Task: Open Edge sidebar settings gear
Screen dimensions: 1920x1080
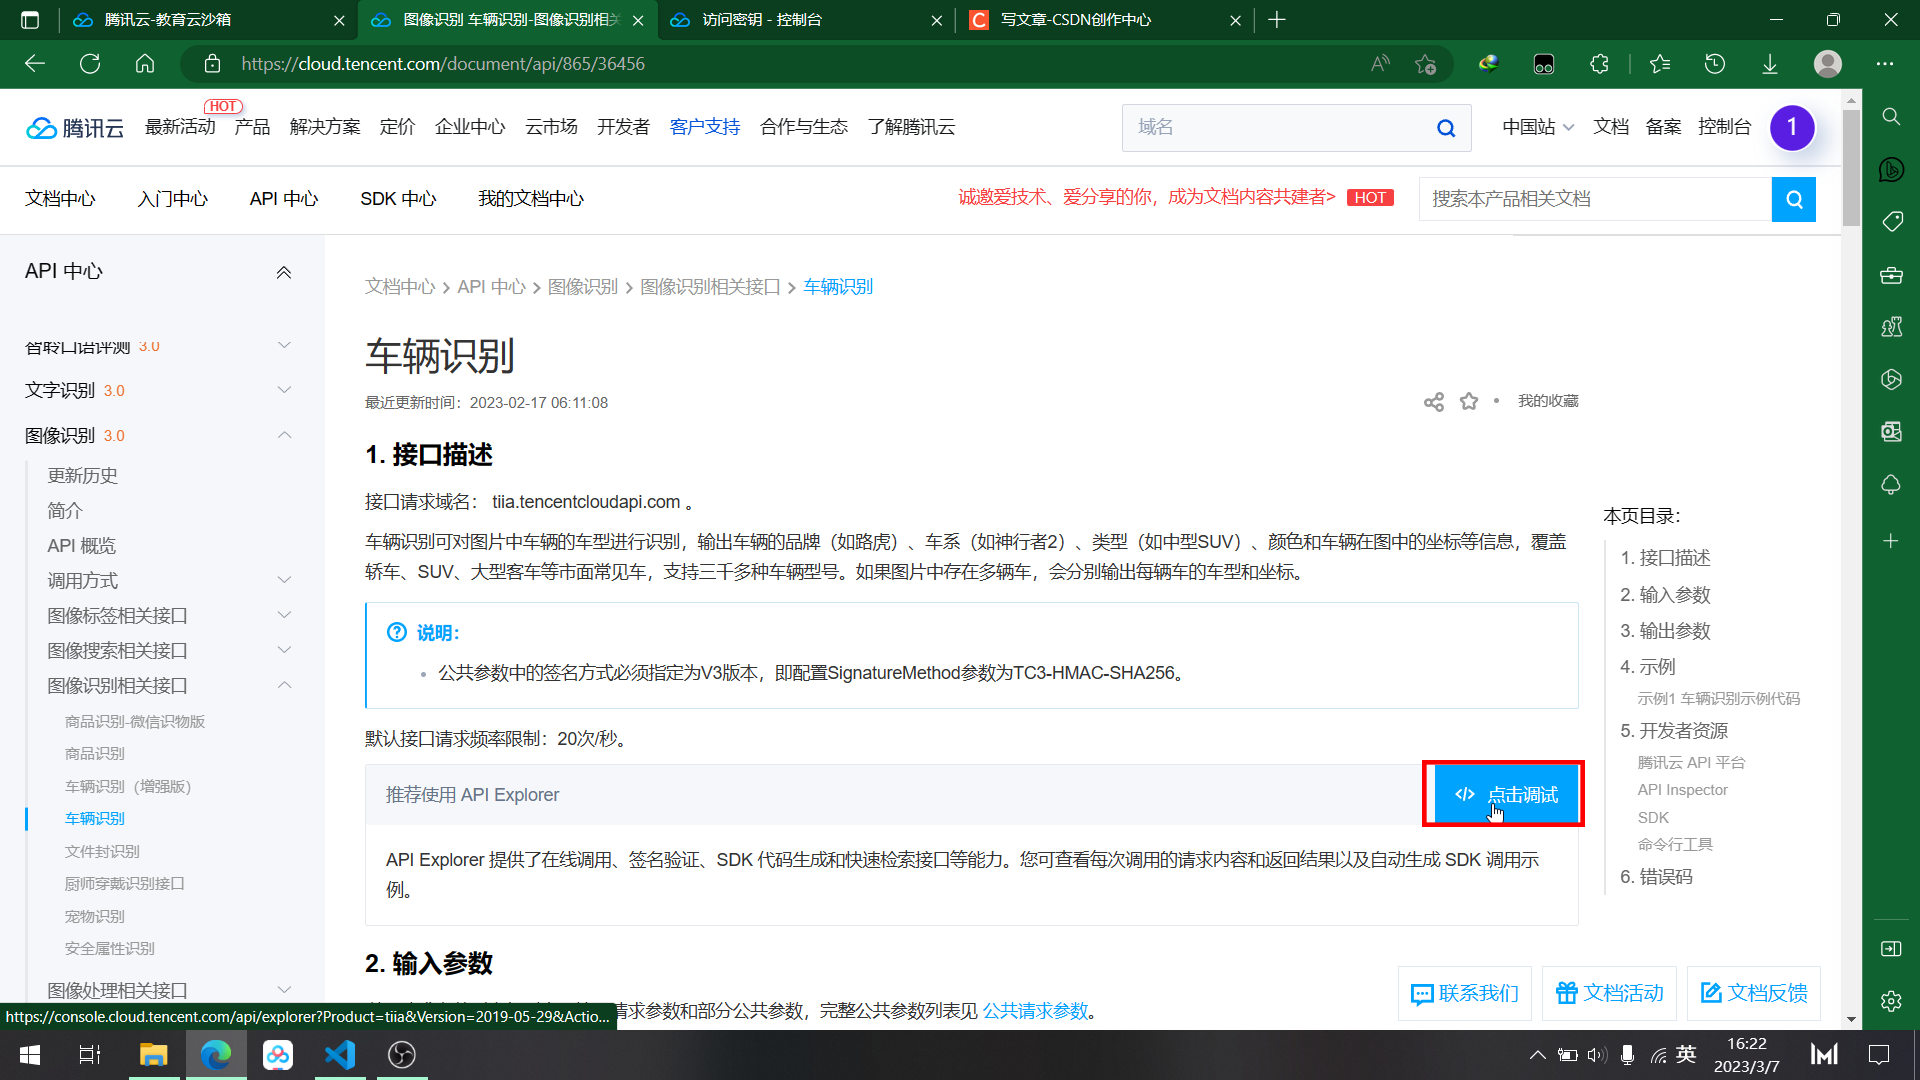Action: click(x=1891, y=1001)
